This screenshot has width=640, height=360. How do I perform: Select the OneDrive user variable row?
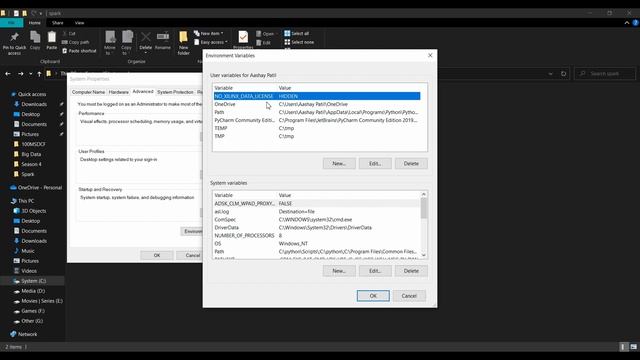click(x=317, y=104)
